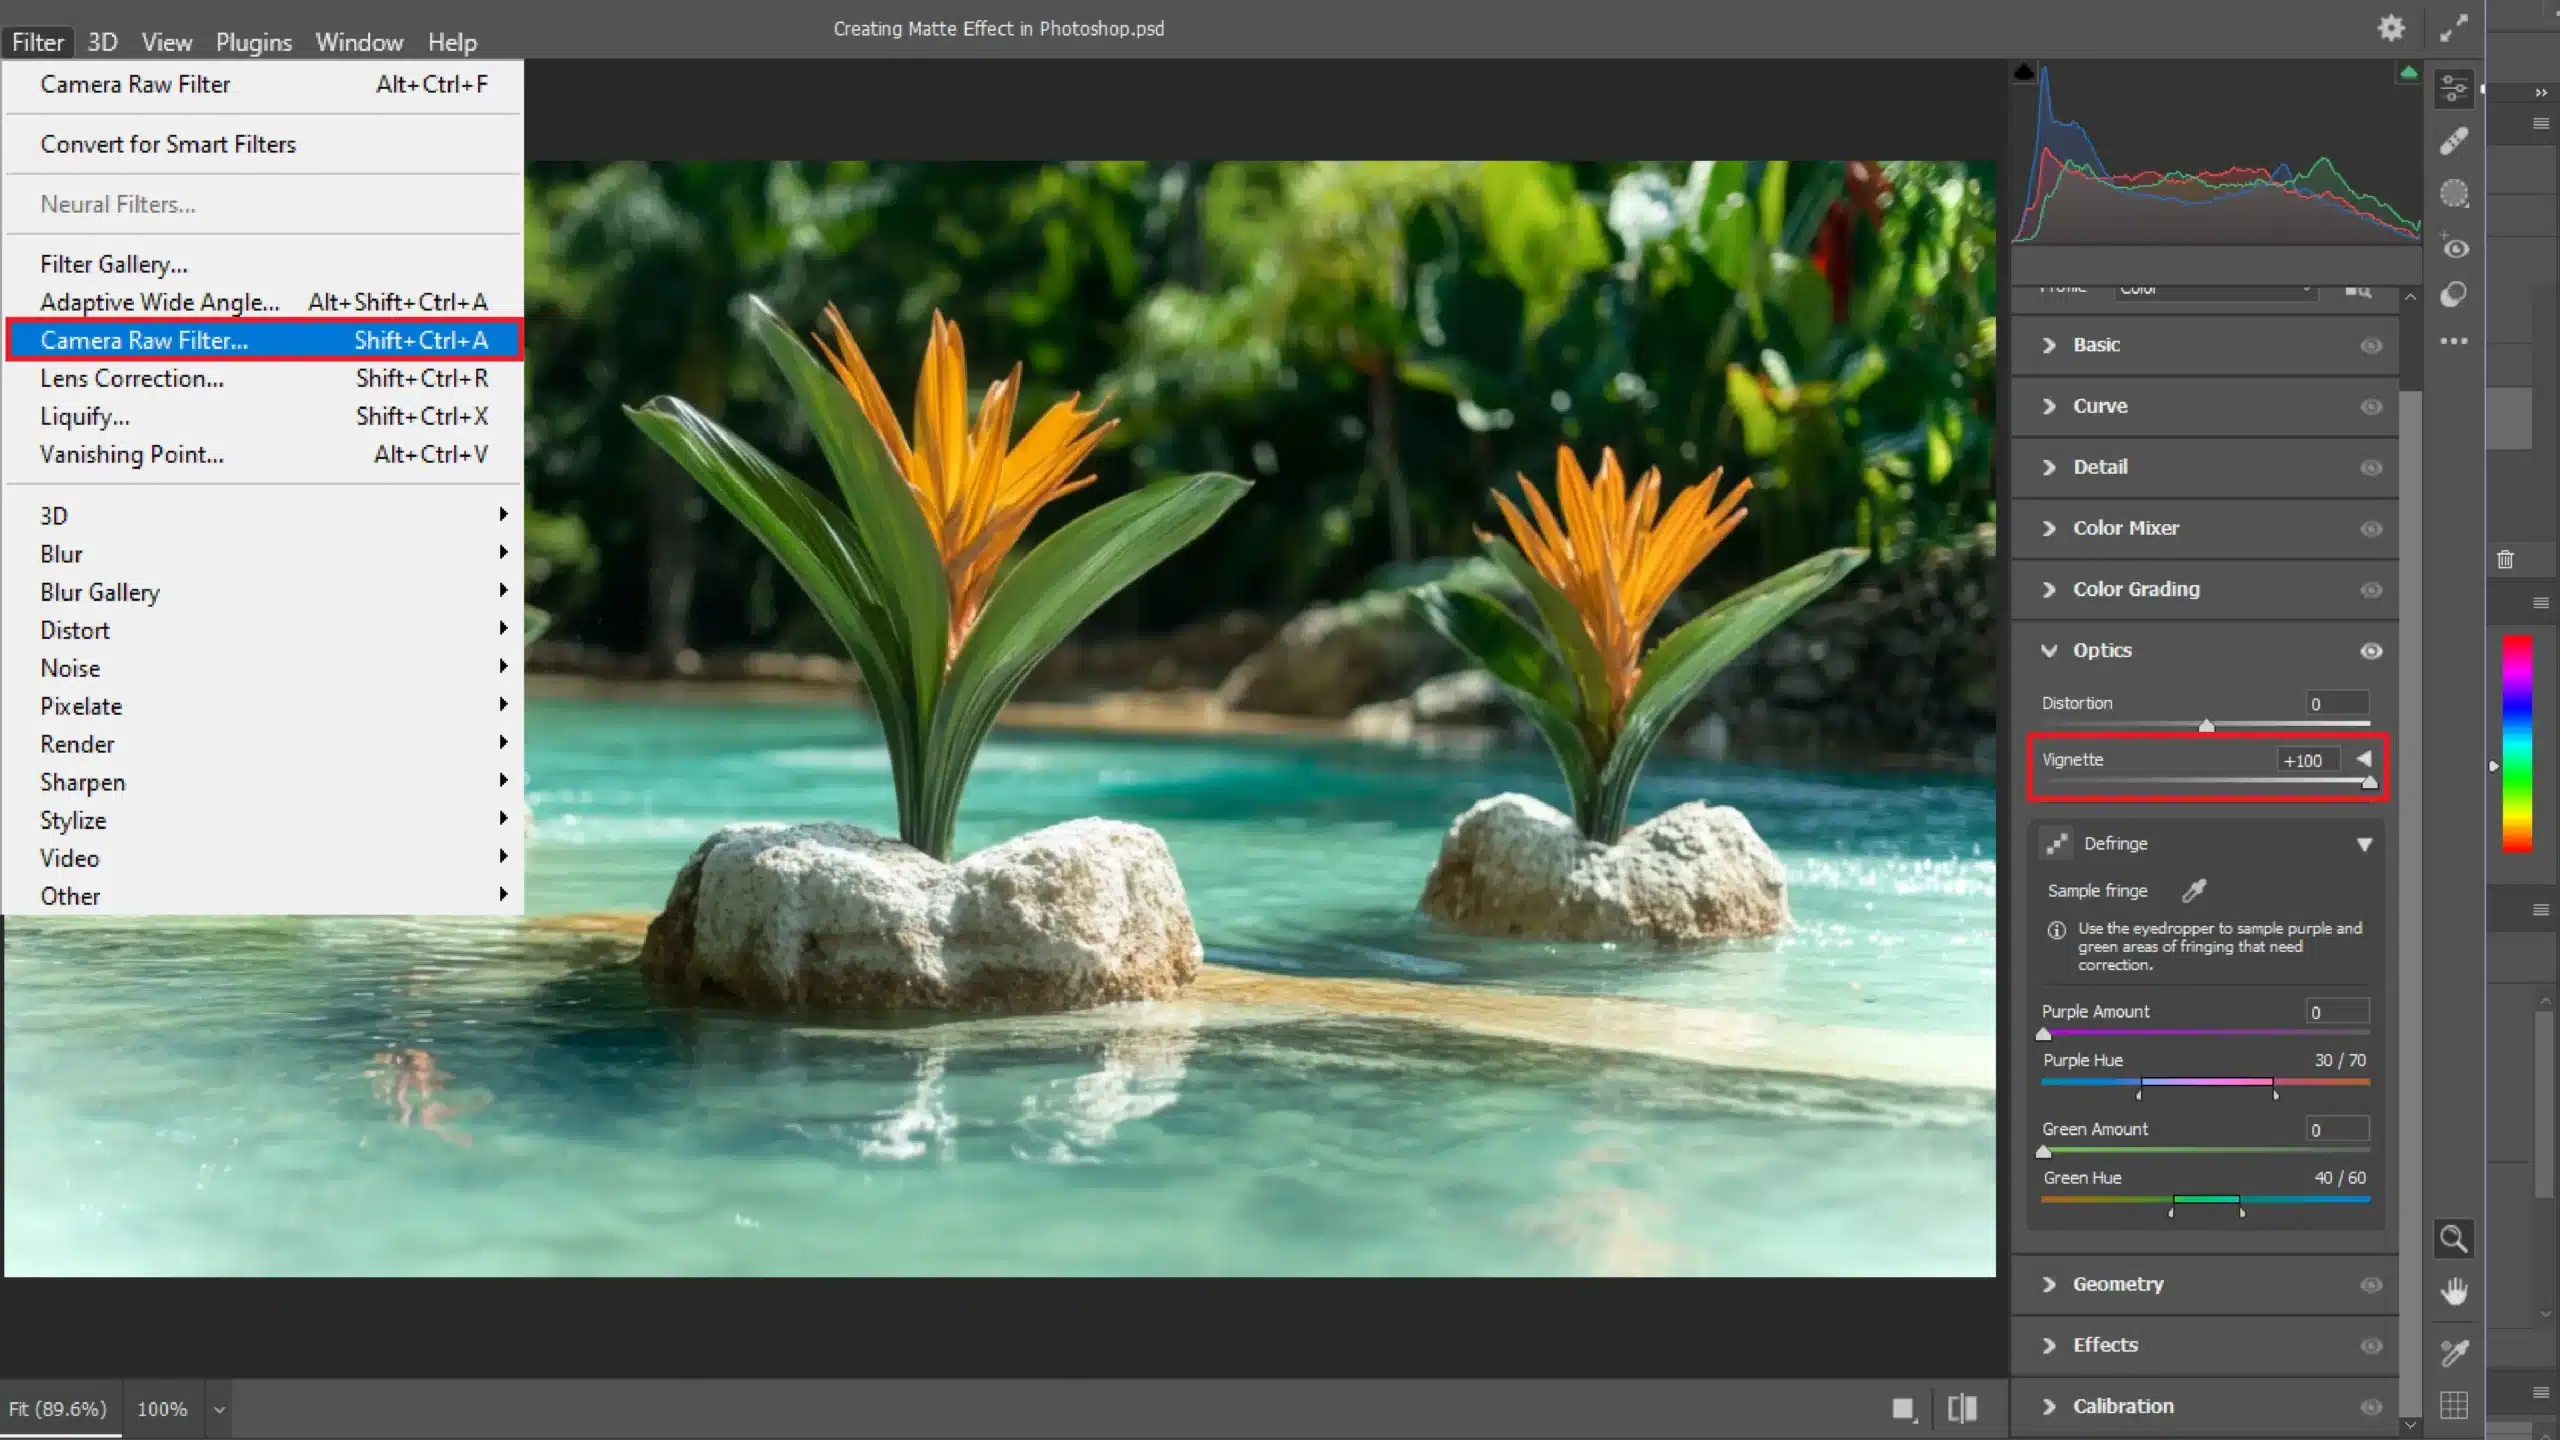Click the Vignette +100 value field
The image size is (2560, 1440).
click(2308, 760)
